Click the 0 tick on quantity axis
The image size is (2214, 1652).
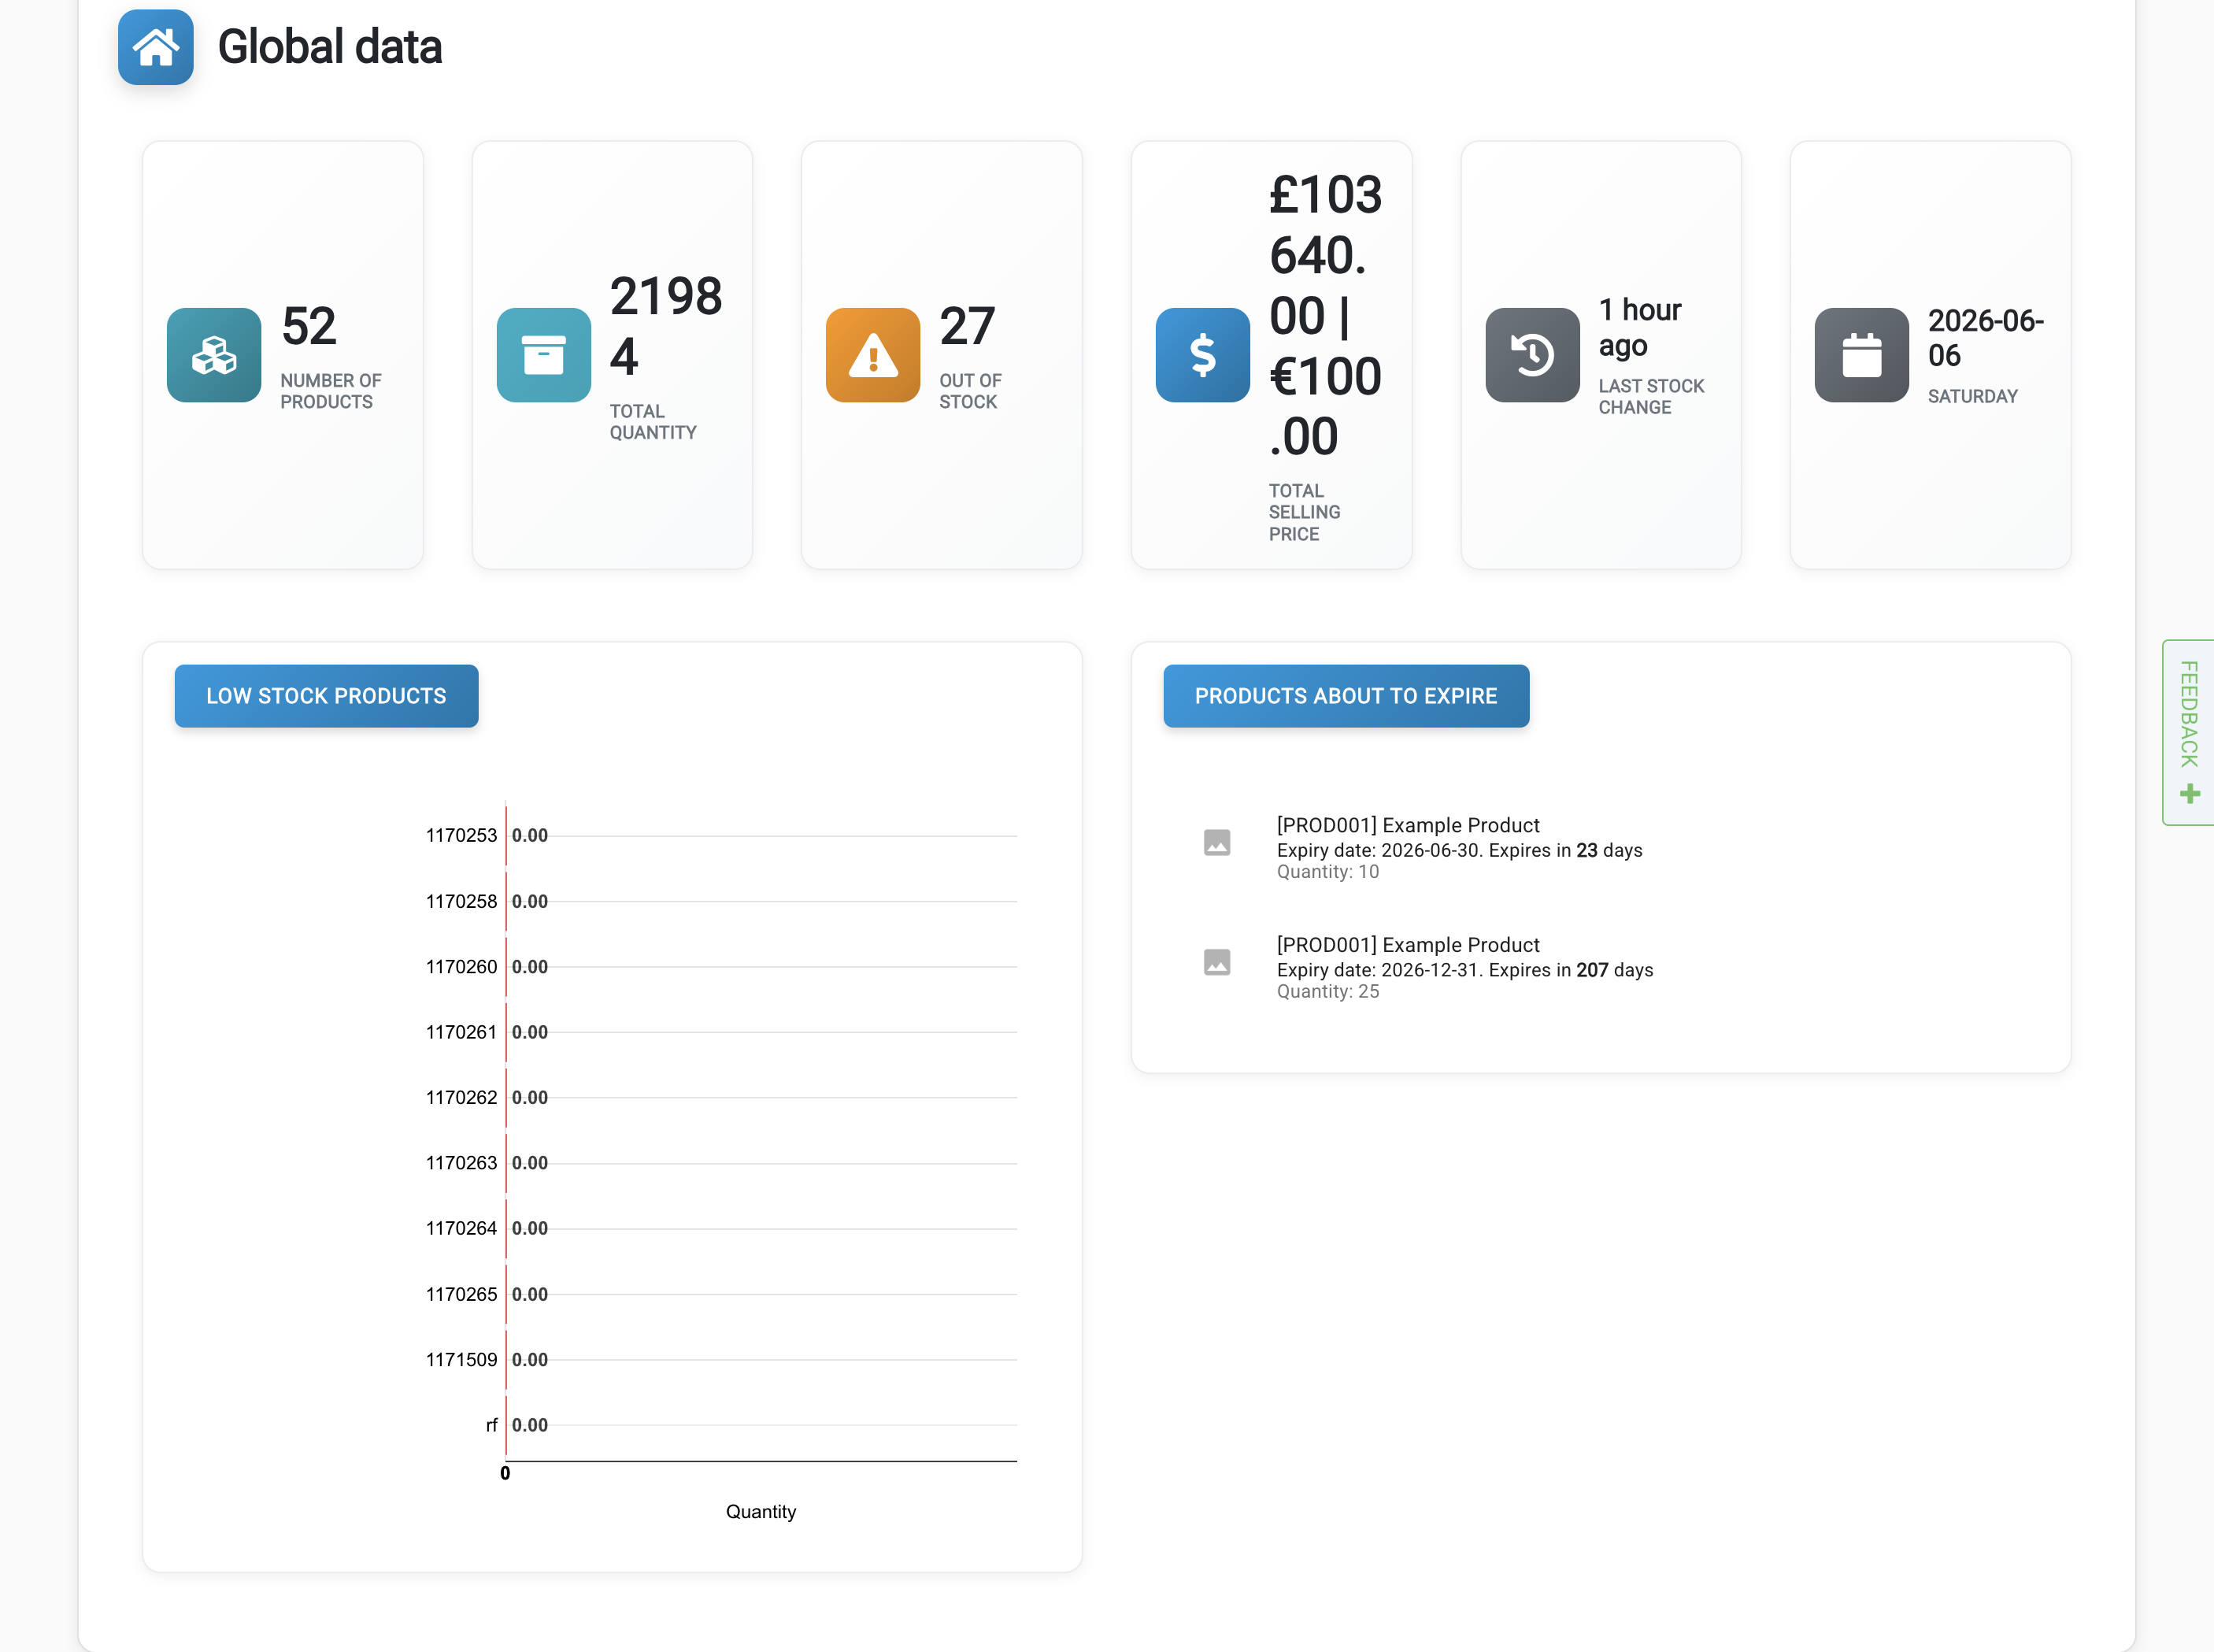click(505, 1473)
